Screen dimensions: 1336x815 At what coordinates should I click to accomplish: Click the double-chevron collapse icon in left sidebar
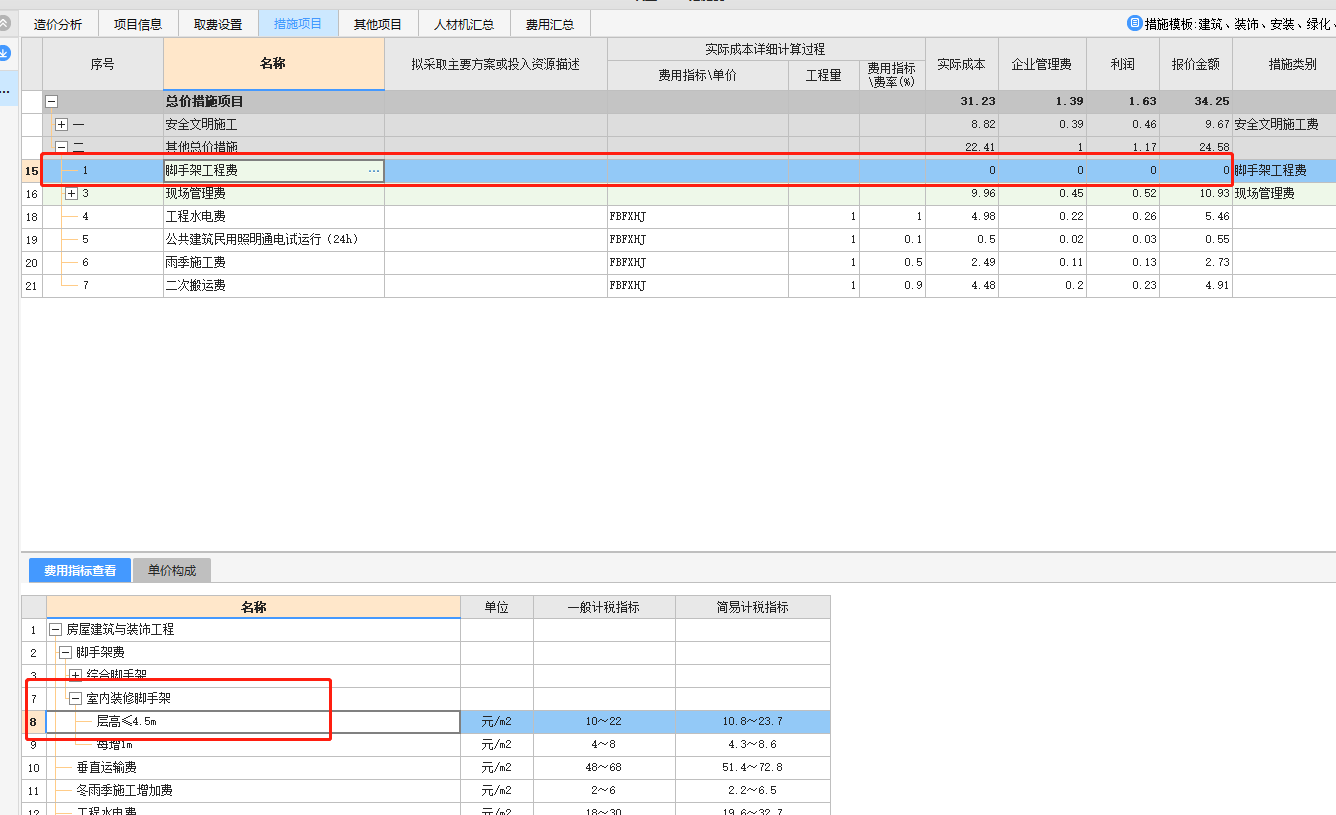click(4, 23)
